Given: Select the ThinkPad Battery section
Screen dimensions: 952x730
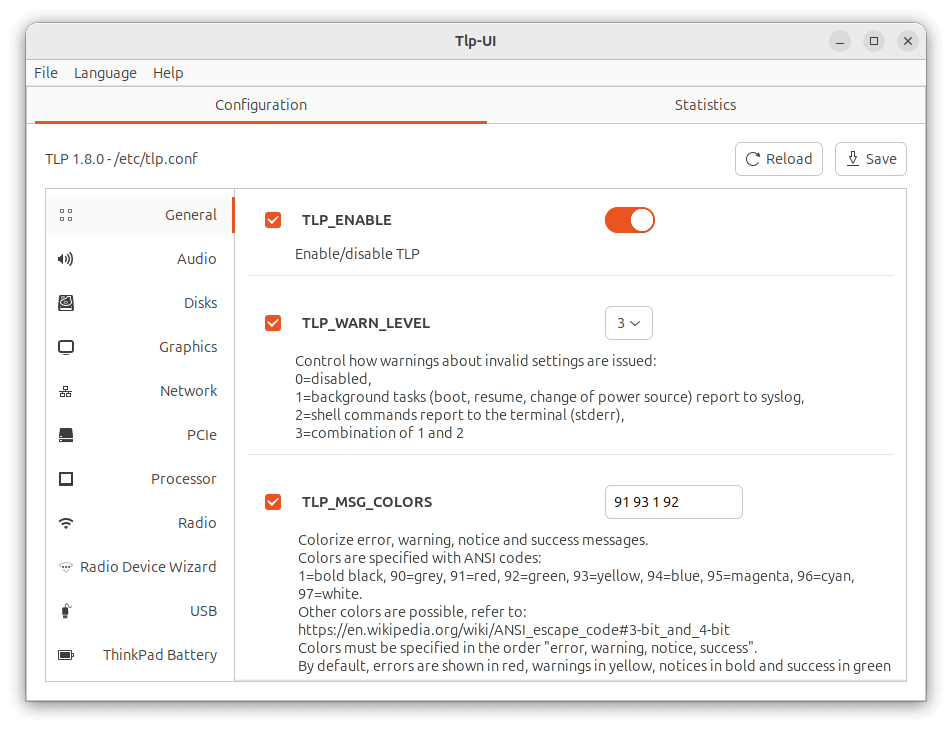Looking at the screenshot, I should (x=160, y=654).
